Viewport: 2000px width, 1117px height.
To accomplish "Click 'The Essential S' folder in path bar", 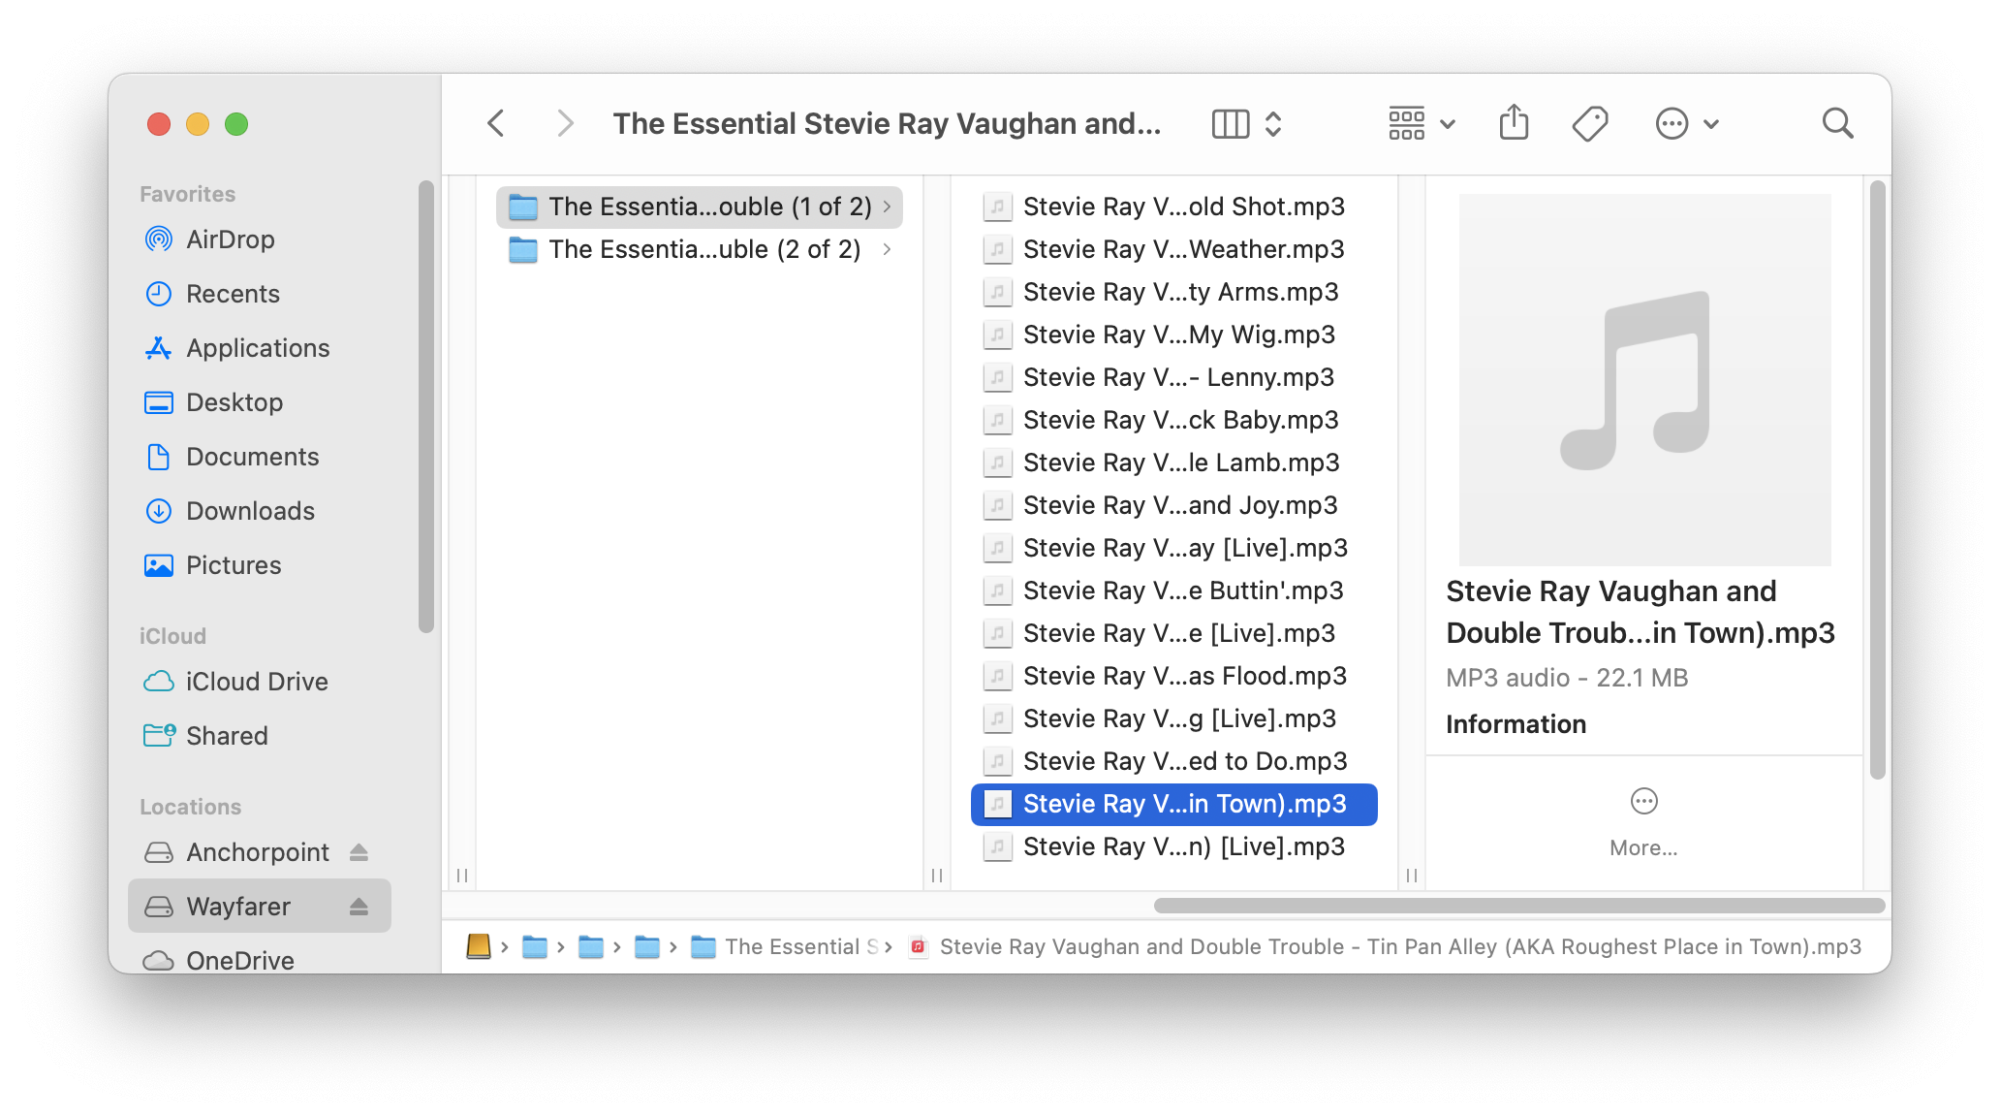I will [x=786, y=946].
